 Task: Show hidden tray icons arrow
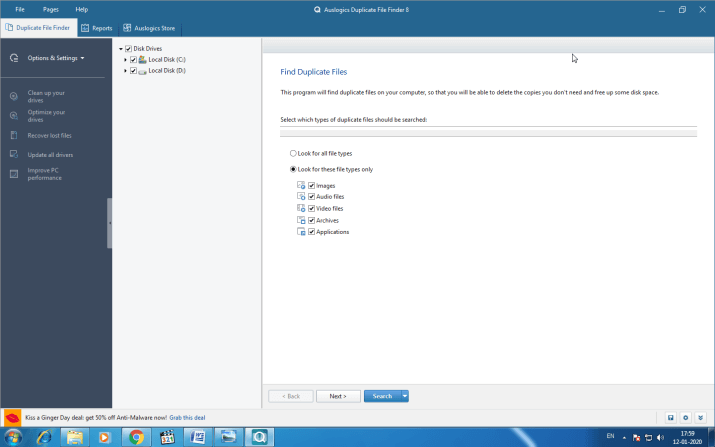[x=624, y=437]
